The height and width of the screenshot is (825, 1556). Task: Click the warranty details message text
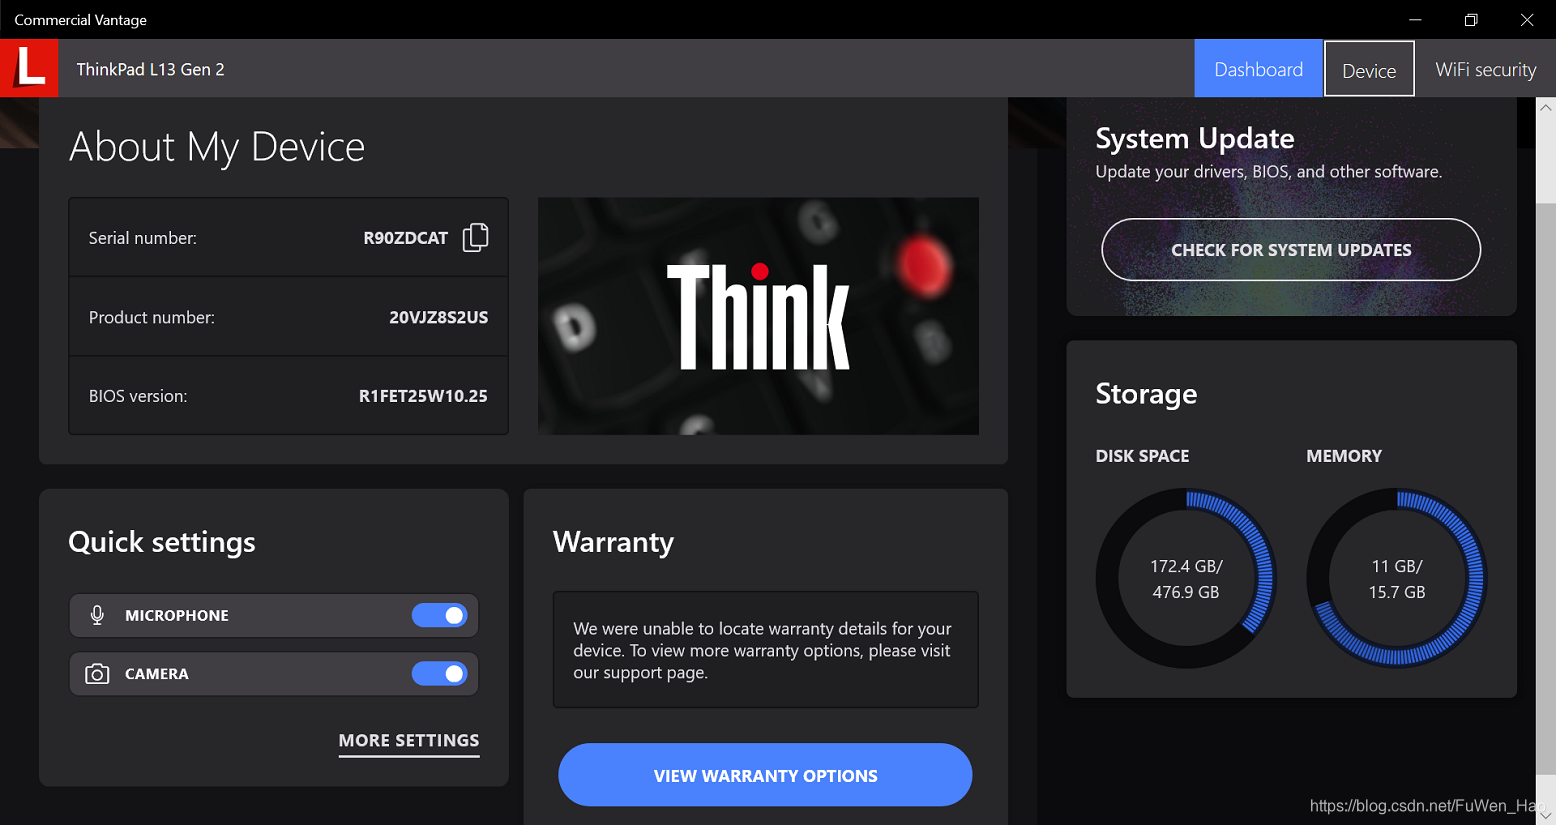click(762, 650)
